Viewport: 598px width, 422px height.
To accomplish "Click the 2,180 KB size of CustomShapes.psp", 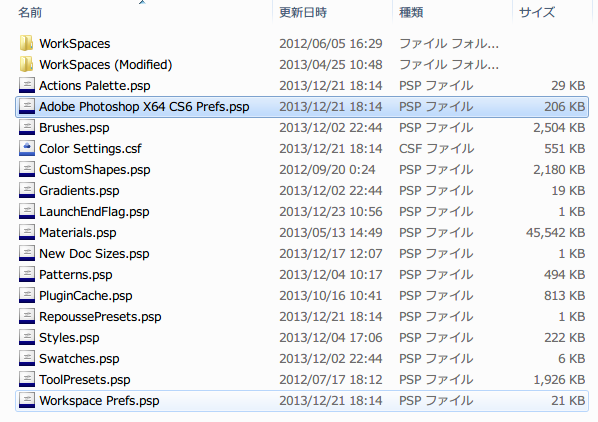I will pos(559,170).
